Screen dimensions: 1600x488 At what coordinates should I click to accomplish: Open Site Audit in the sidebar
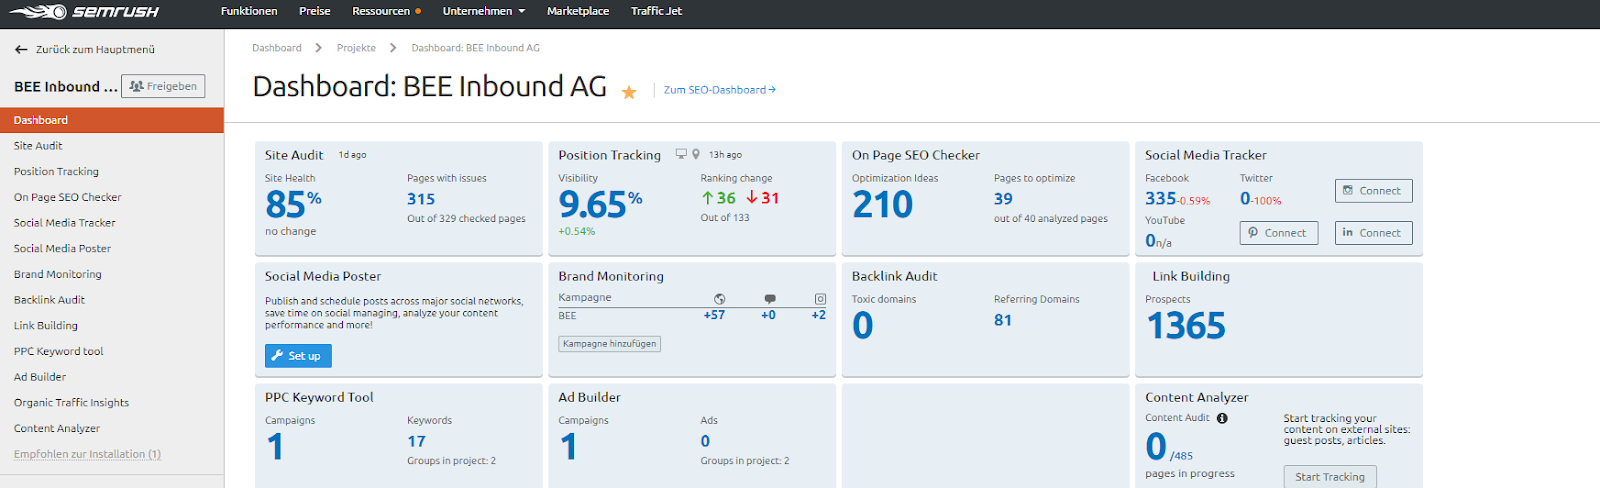38,146
